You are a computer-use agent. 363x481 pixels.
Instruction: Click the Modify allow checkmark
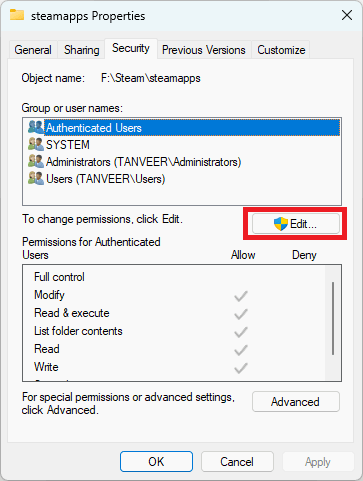(241, 296)
